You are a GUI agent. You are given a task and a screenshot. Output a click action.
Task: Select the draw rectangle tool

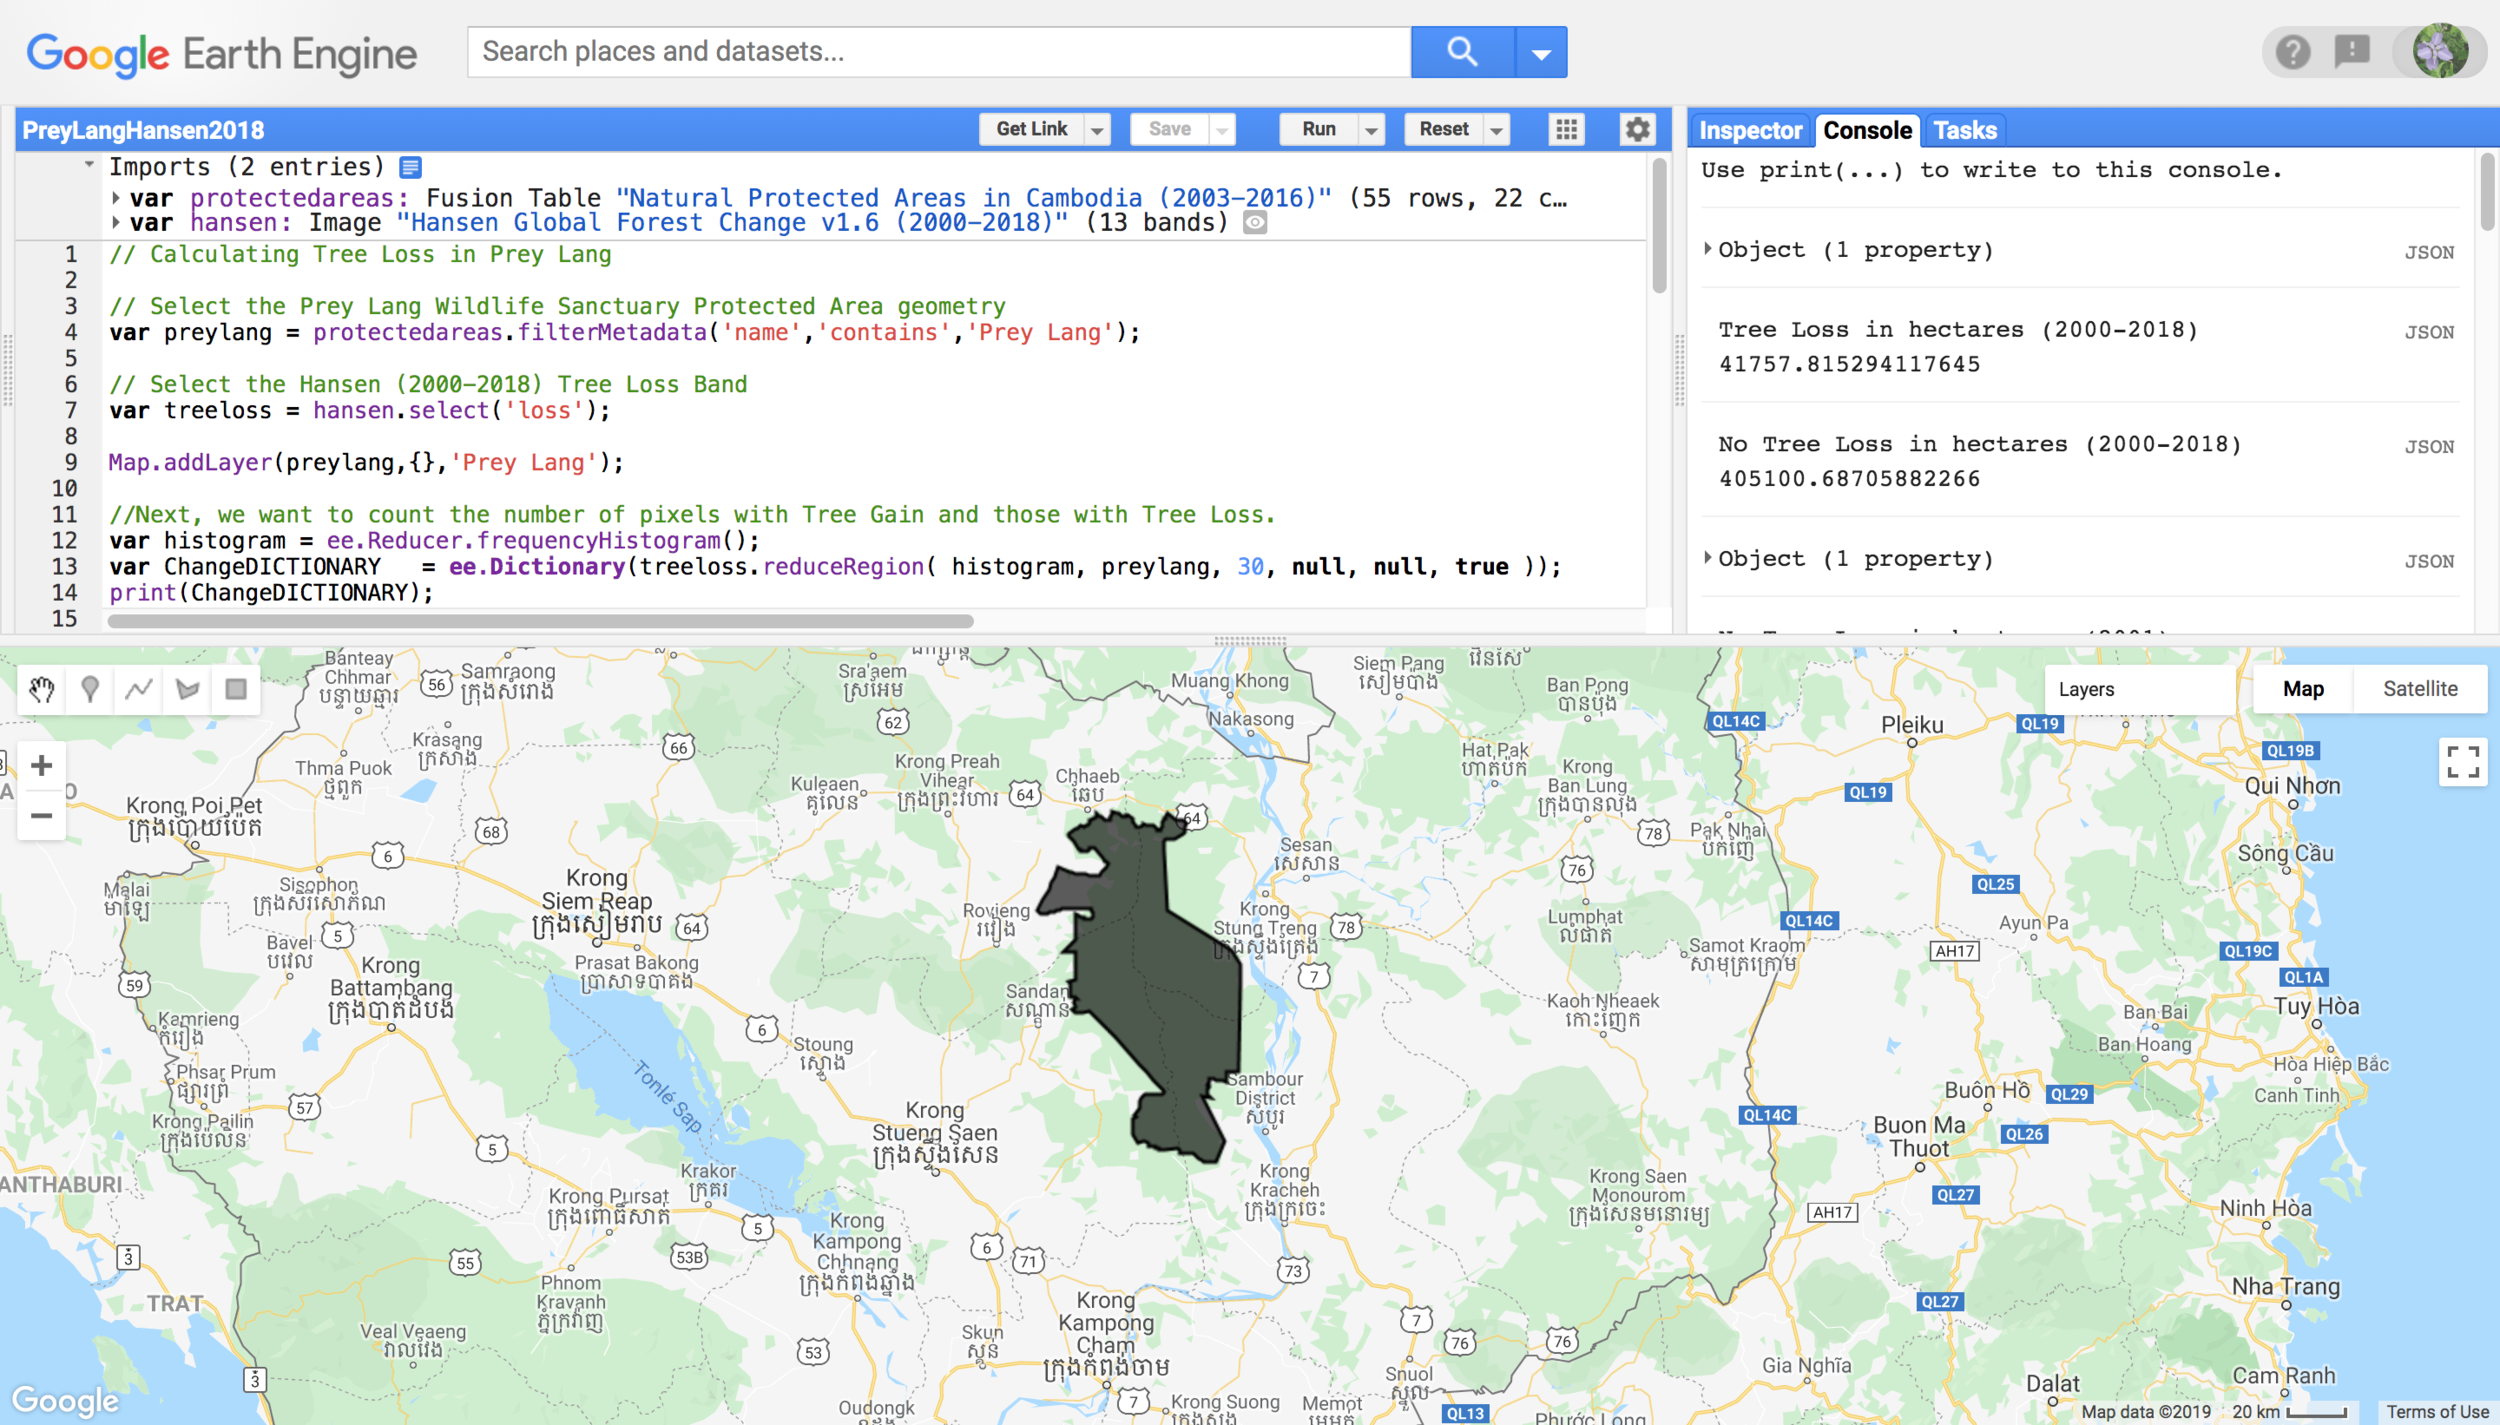pos(236,689)
